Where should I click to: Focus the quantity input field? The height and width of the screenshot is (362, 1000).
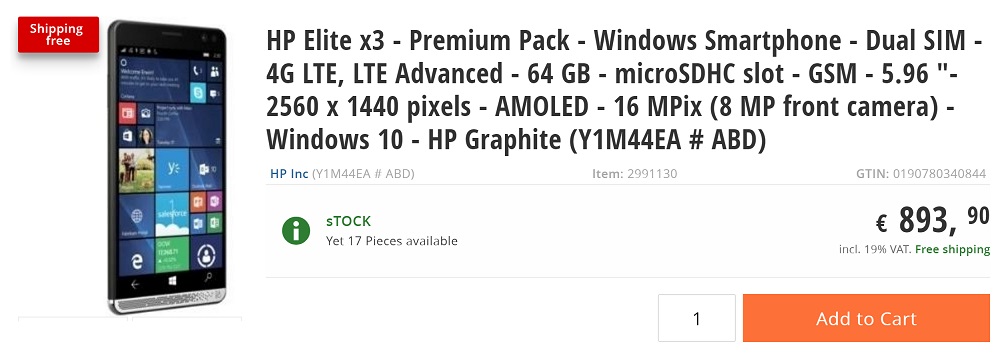696,318
